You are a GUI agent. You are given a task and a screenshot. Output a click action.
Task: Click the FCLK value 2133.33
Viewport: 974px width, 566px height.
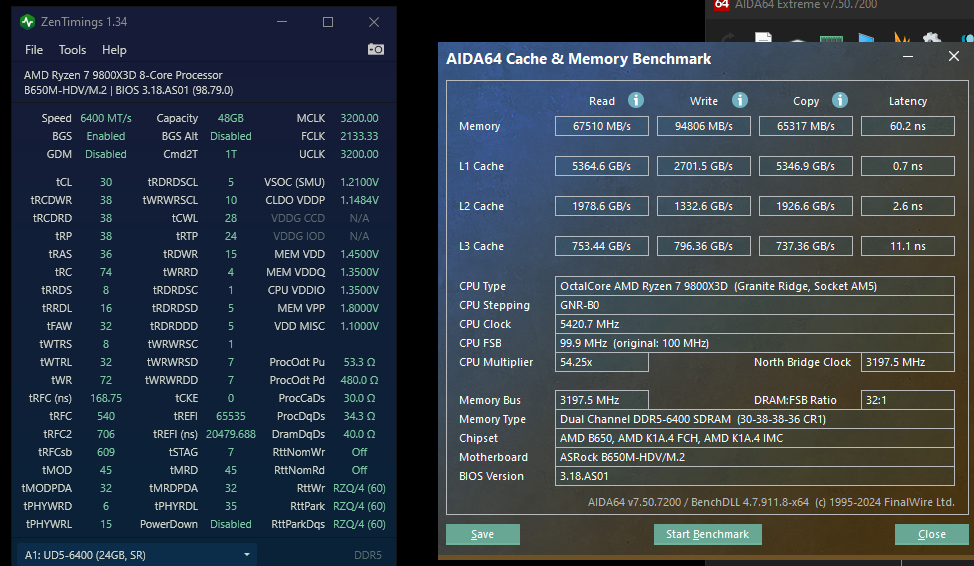[x=359, y=136]
